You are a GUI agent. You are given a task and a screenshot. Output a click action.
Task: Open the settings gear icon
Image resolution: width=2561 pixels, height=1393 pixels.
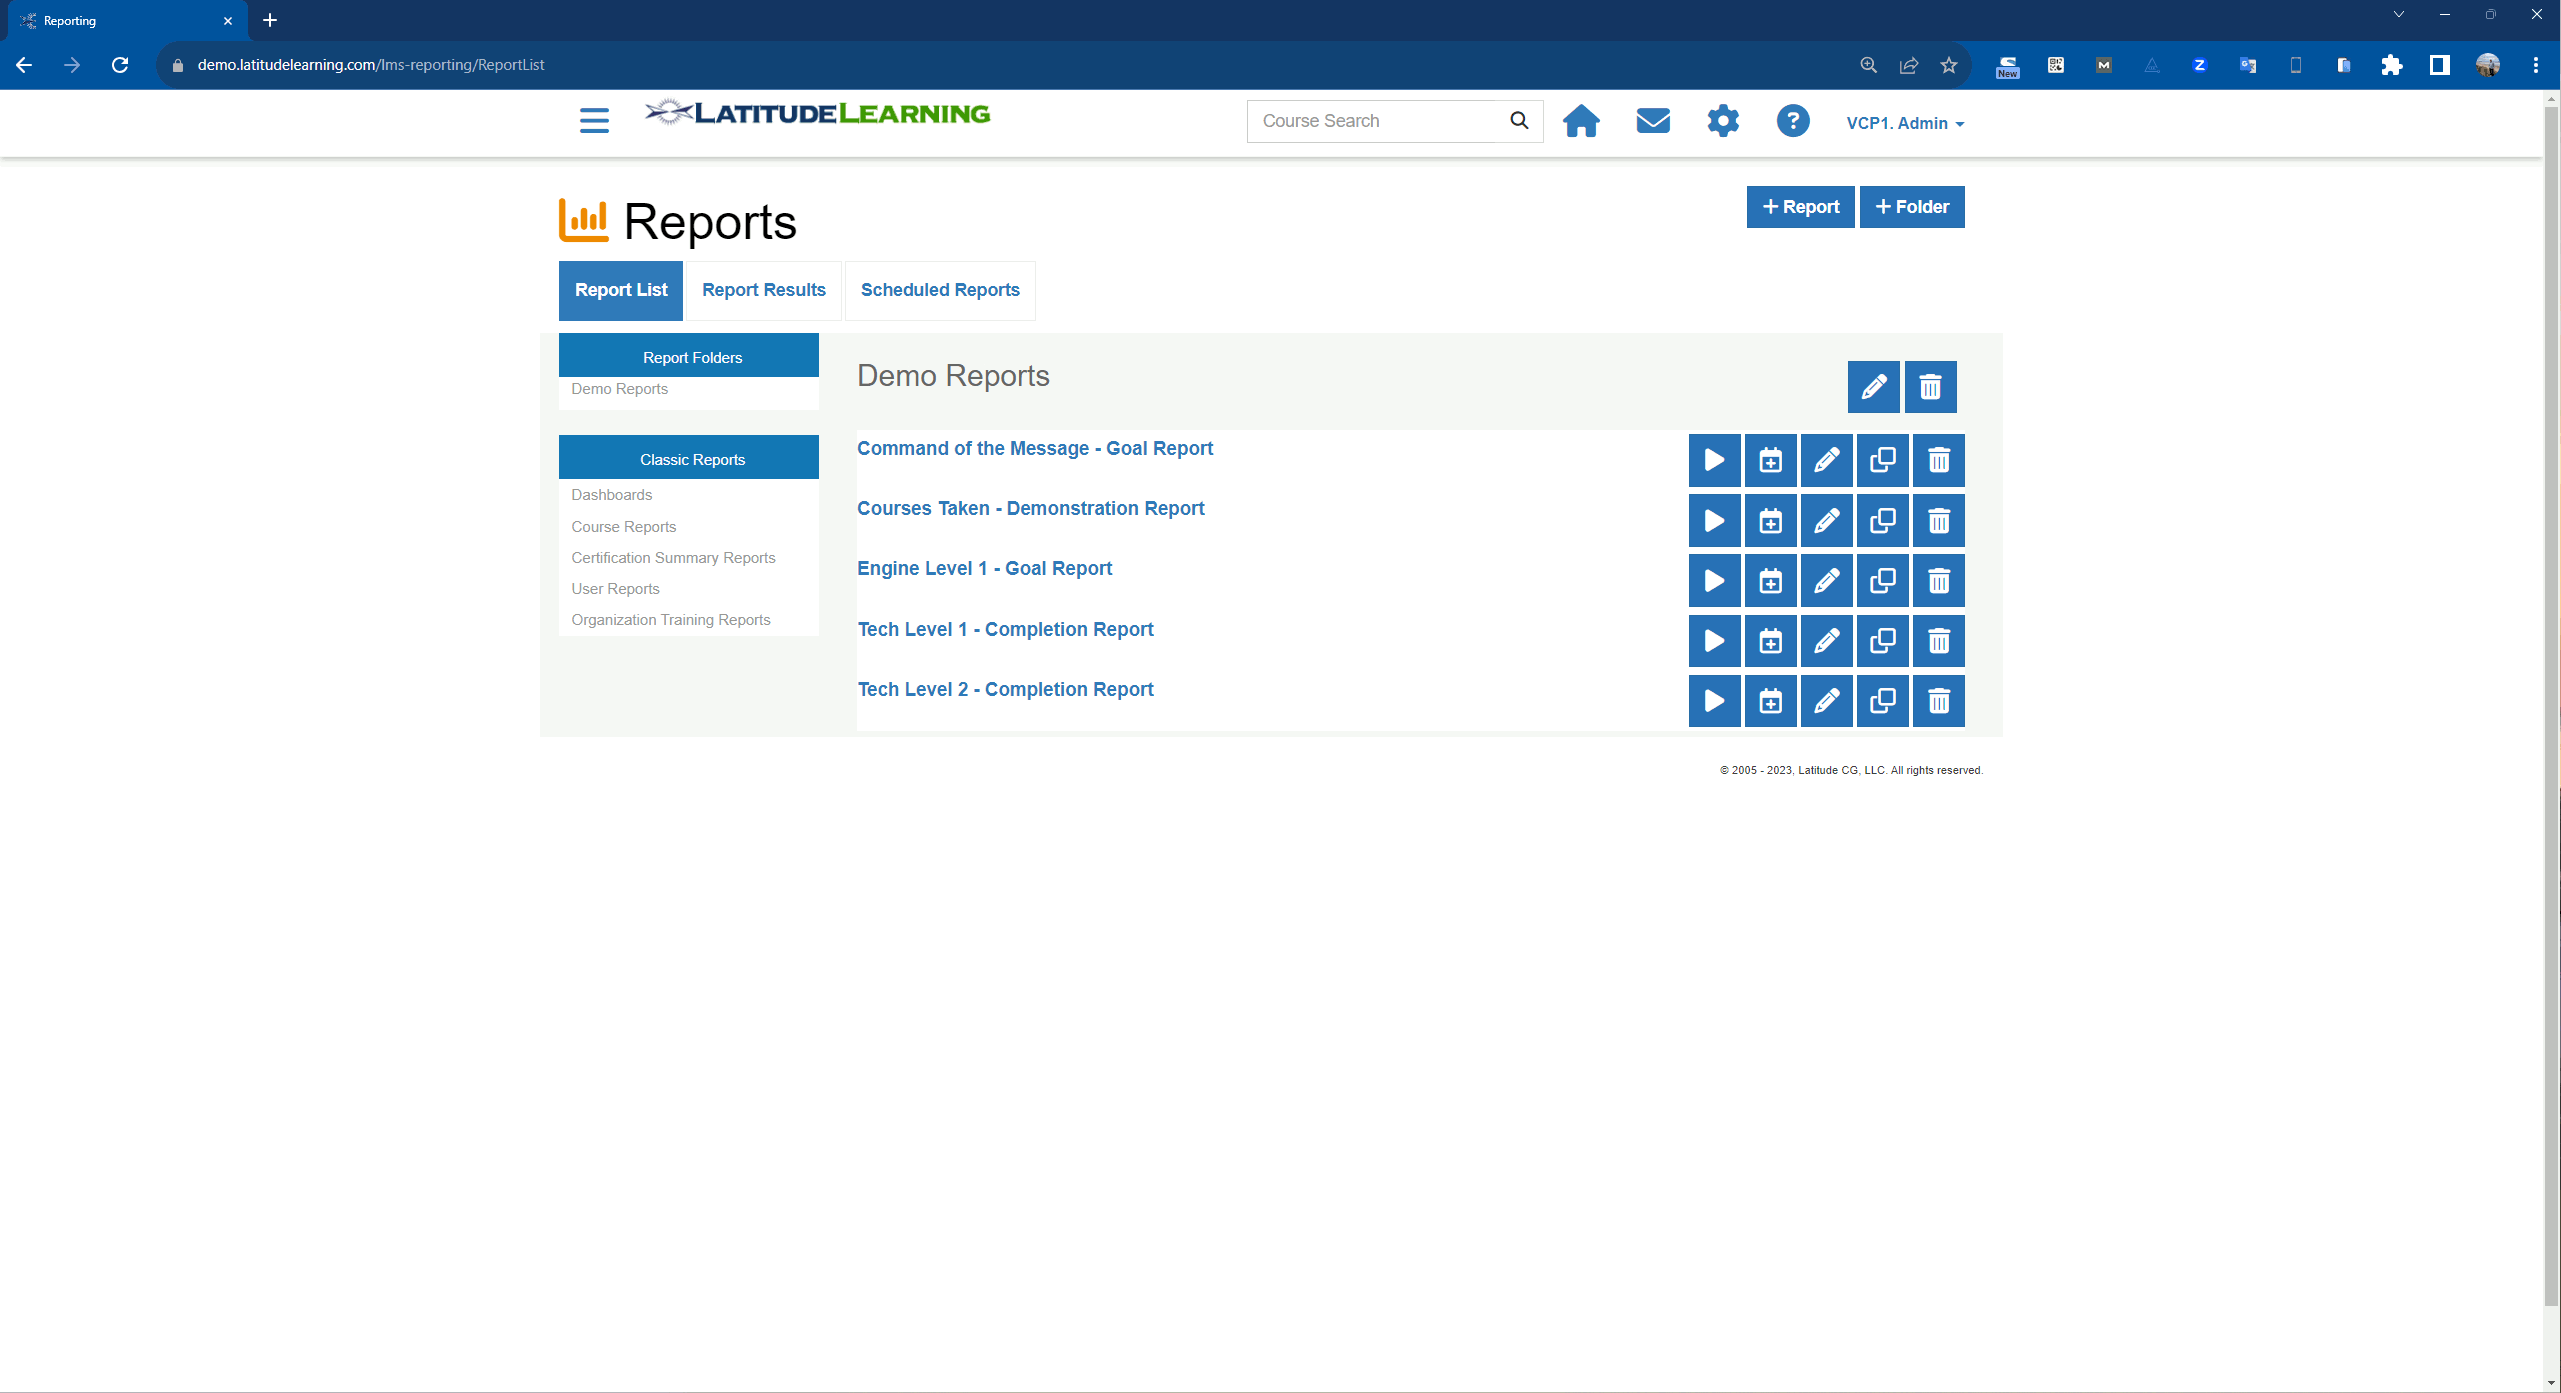[x=1722, y=121]
